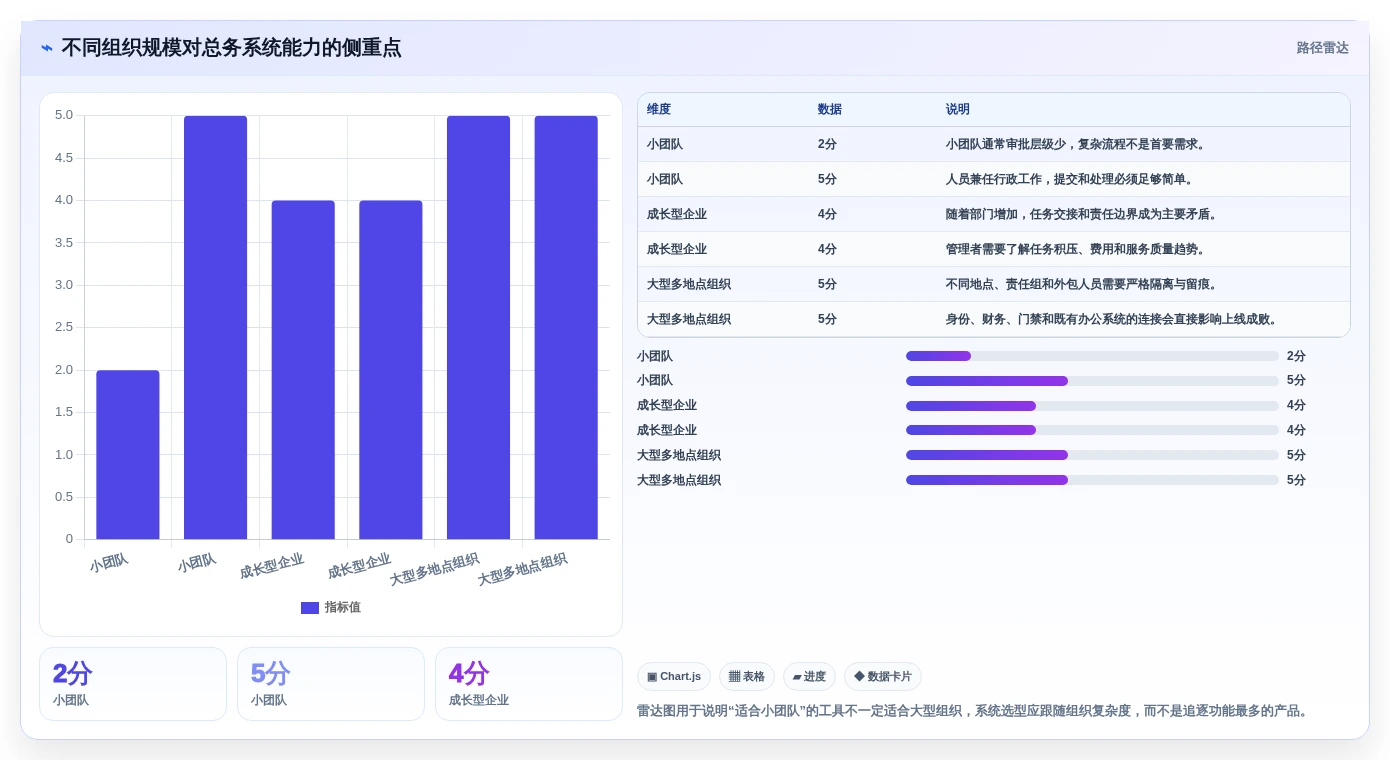Click the 数据 column header

point(830,109)
